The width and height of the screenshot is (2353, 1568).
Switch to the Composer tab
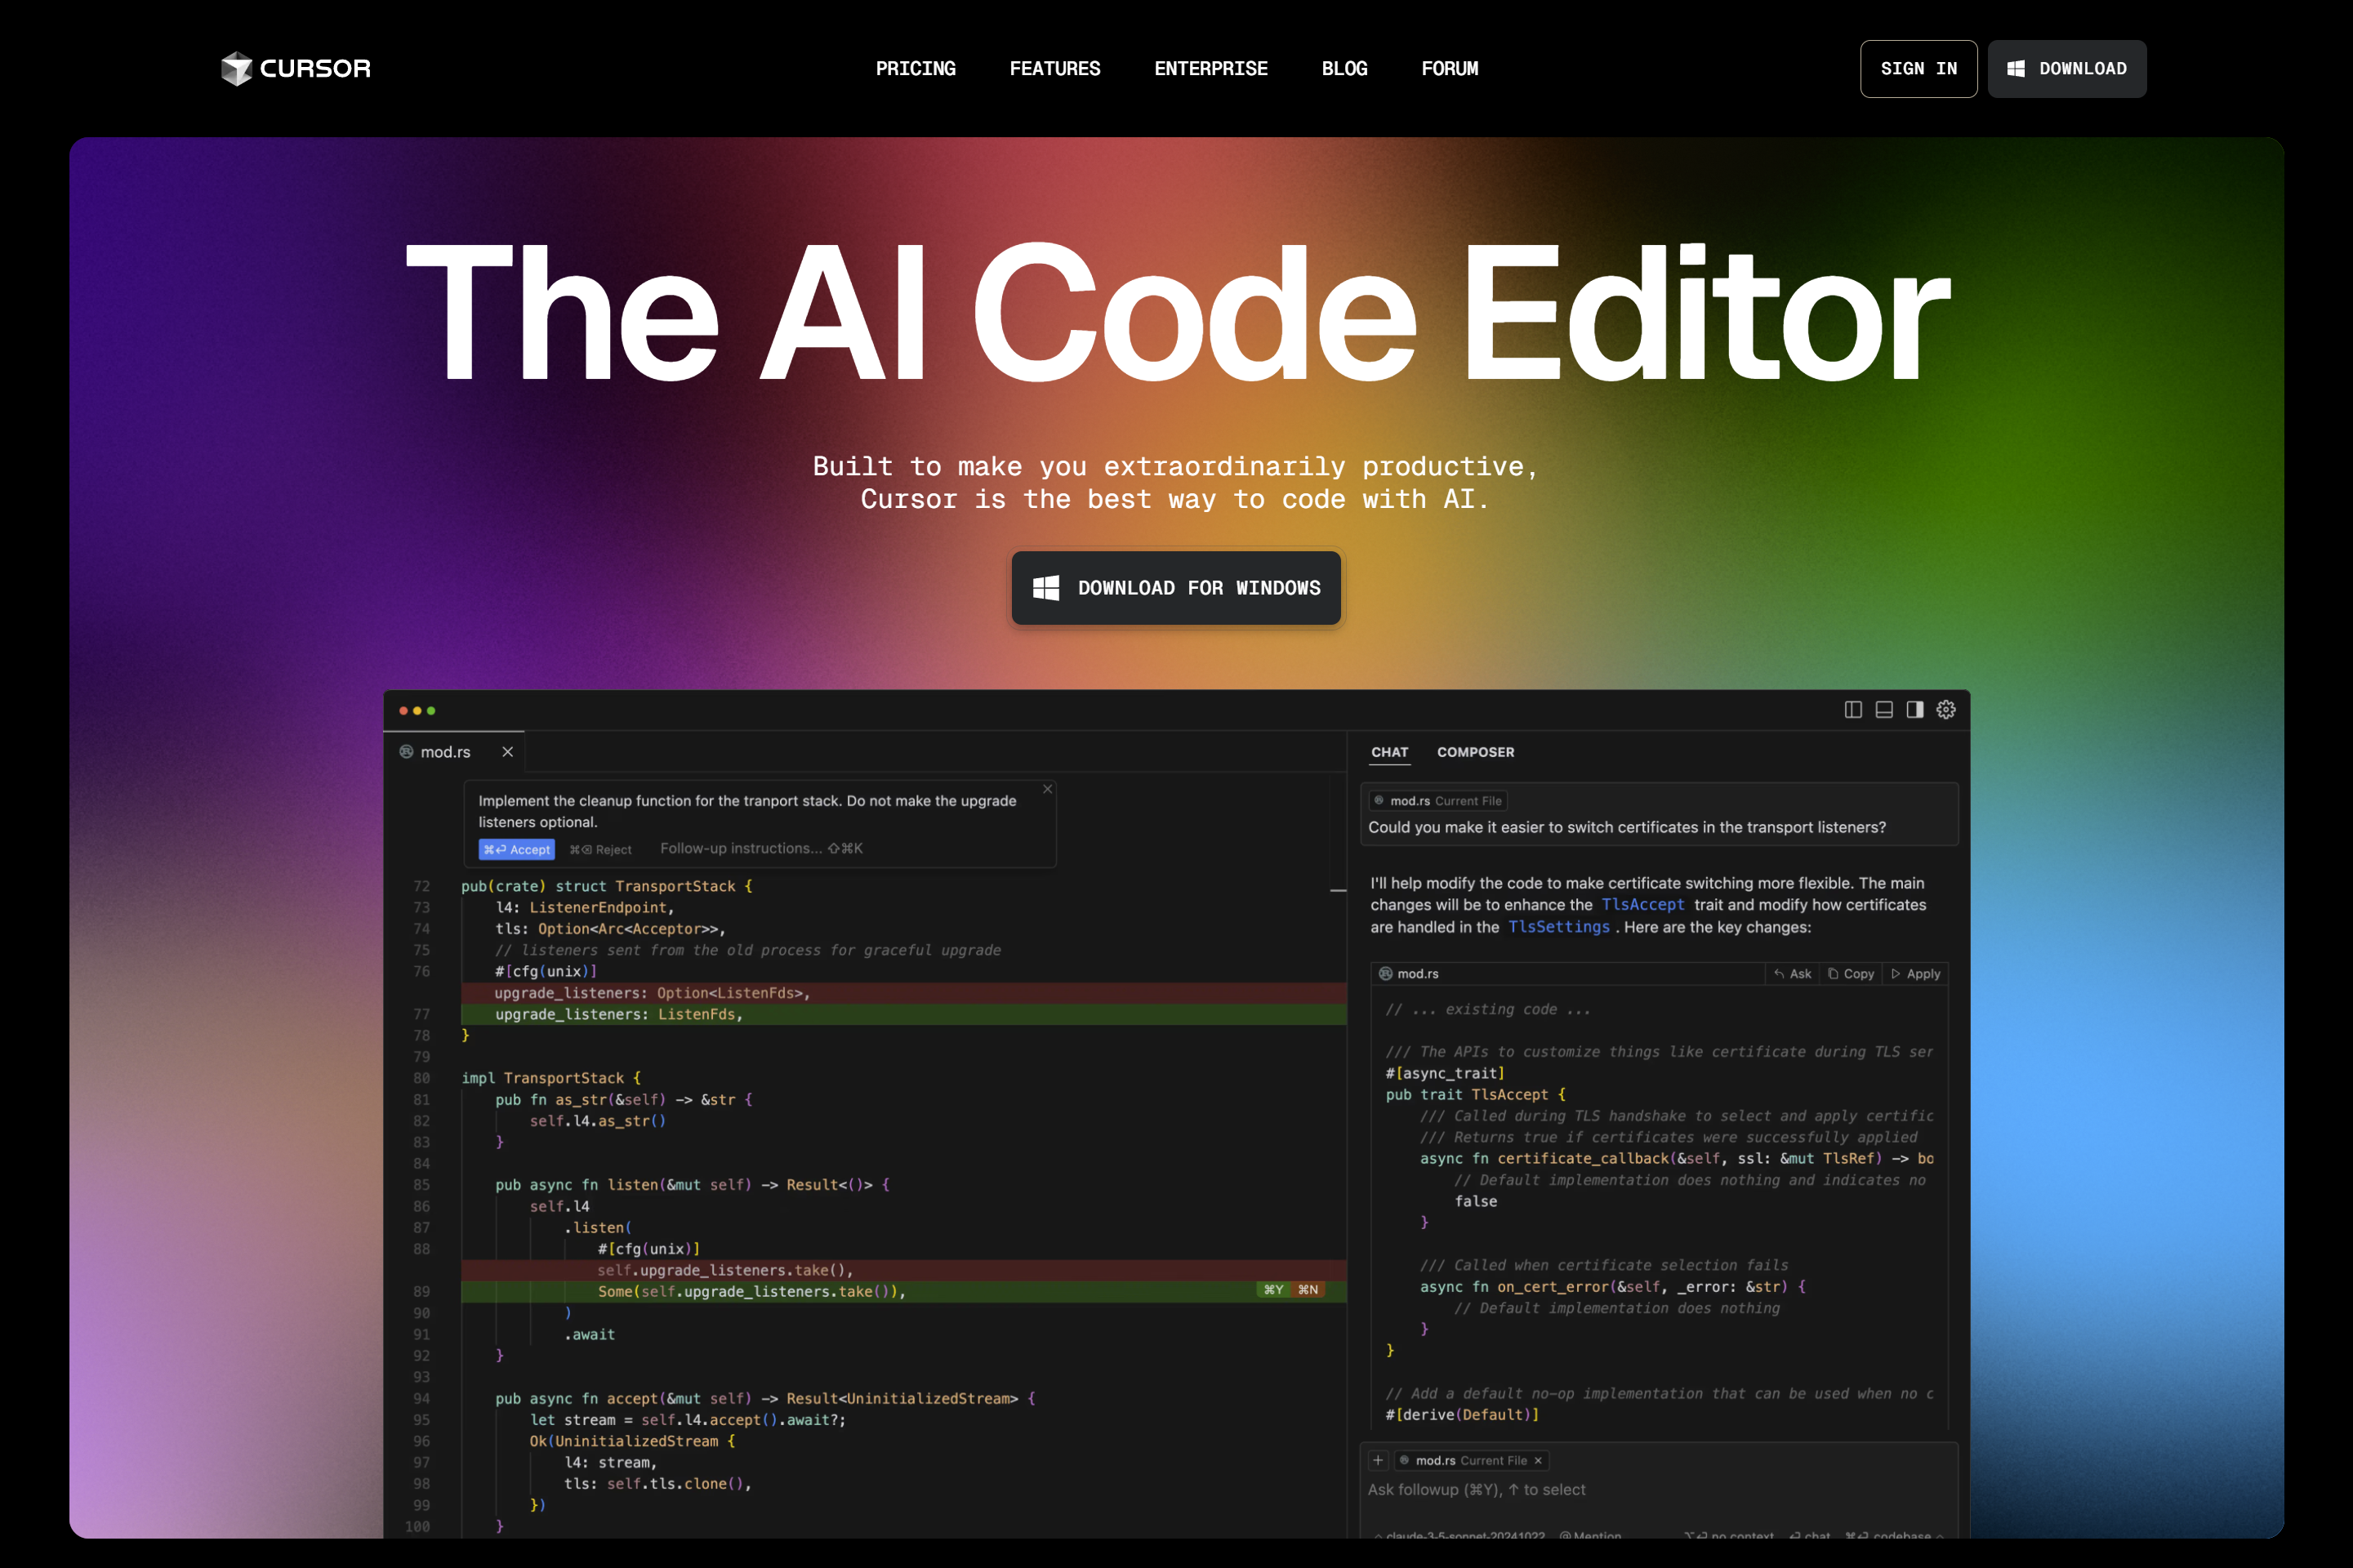pyautogui.click(x=1475, y=752)
